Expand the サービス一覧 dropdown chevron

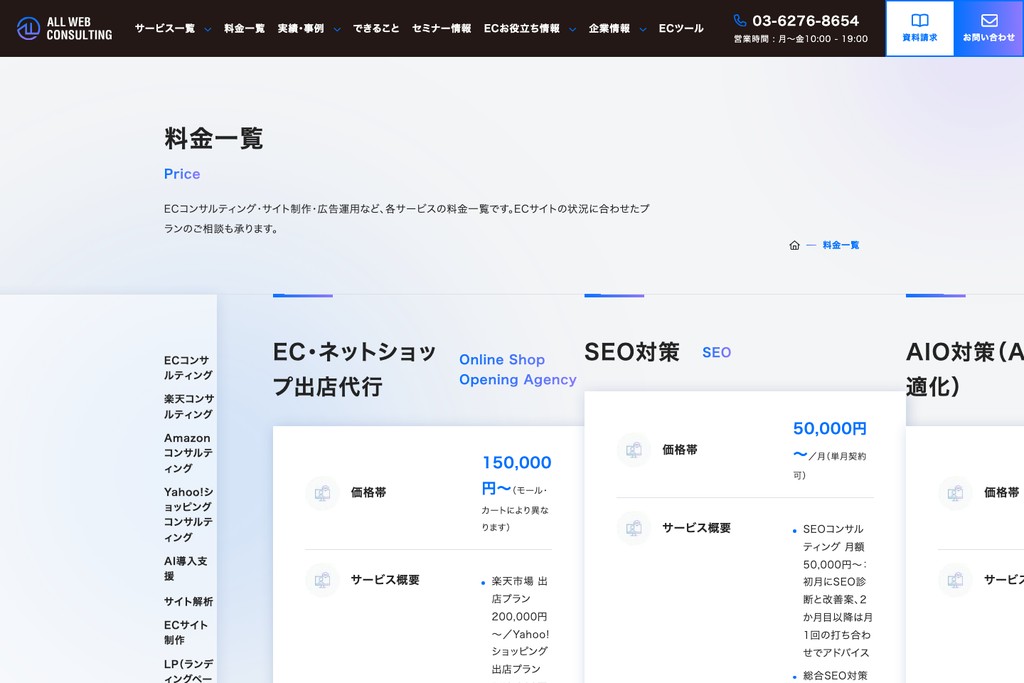[x=208, y=29]
